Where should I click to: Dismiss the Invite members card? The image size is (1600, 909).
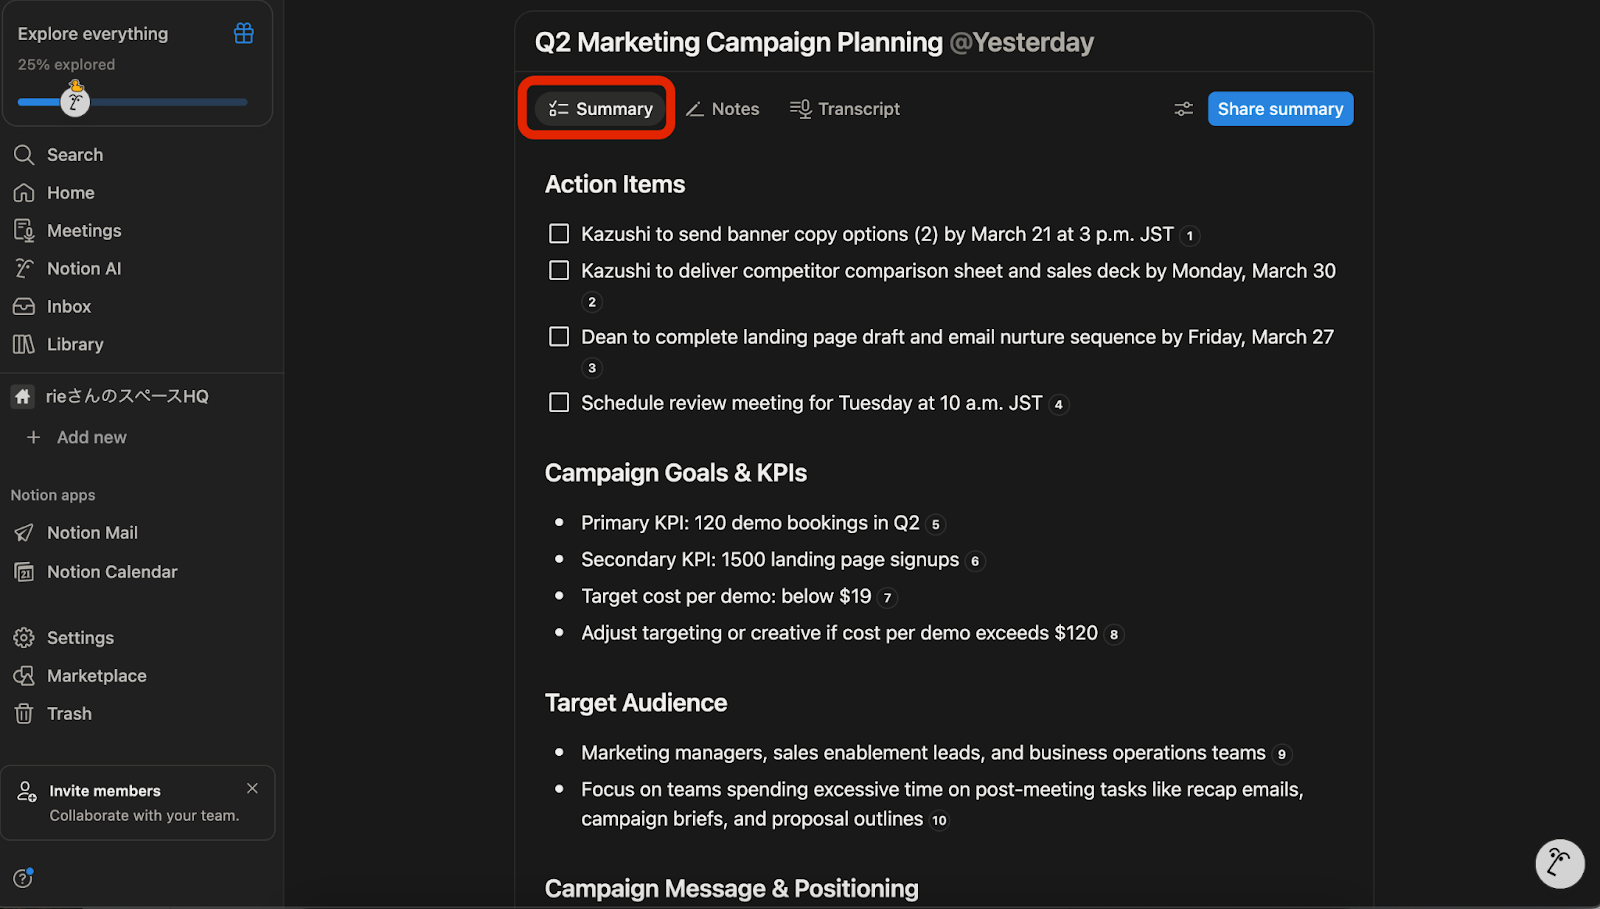pos(252,788)
